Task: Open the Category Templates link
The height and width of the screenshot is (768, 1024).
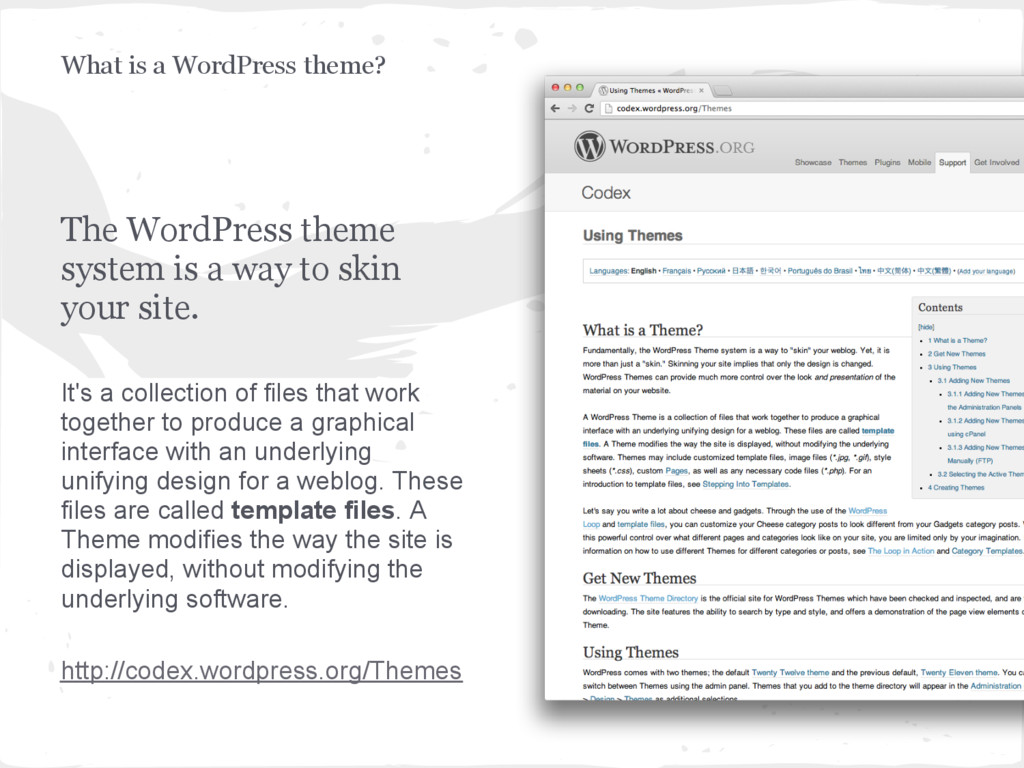Action: click(987, 551)
